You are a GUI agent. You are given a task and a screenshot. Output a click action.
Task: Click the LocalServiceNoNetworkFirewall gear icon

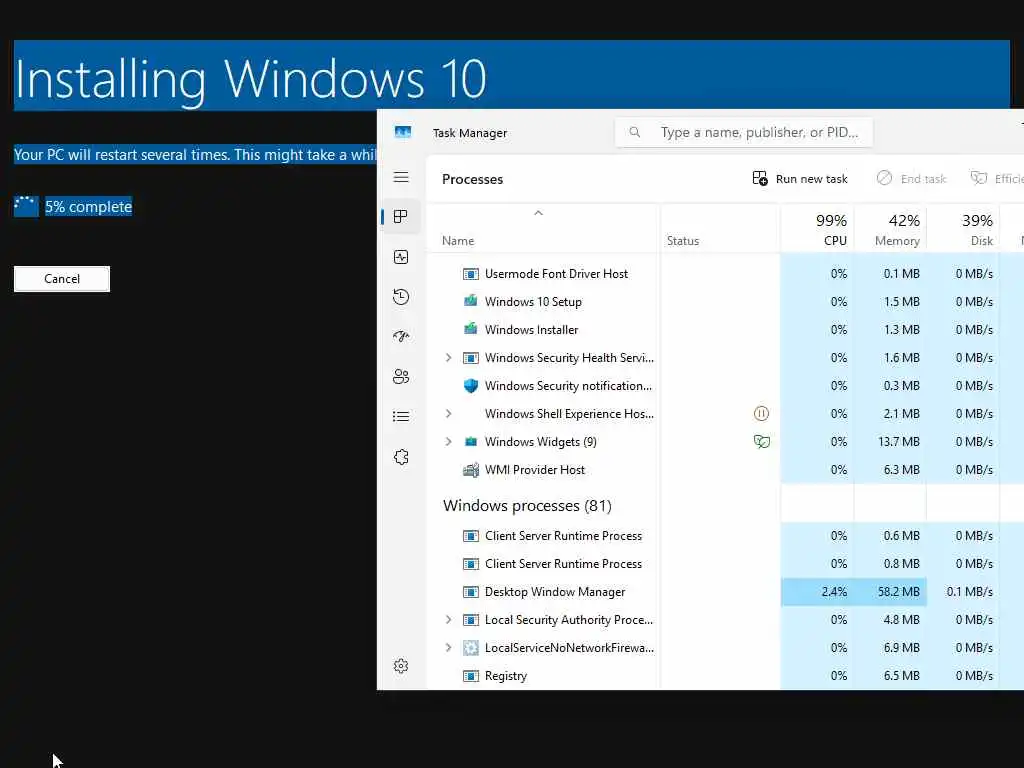coord(470,648)
